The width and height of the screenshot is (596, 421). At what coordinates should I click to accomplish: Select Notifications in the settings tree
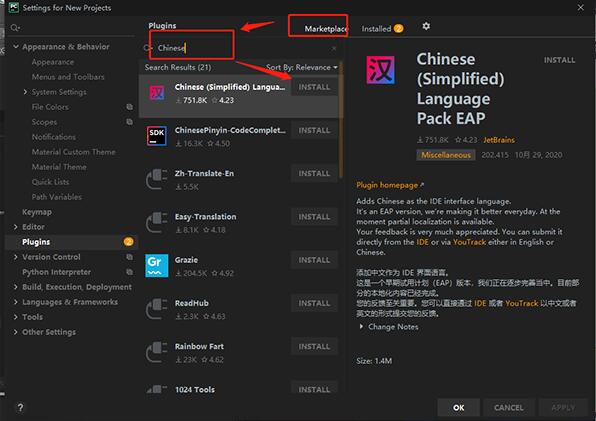54,137
